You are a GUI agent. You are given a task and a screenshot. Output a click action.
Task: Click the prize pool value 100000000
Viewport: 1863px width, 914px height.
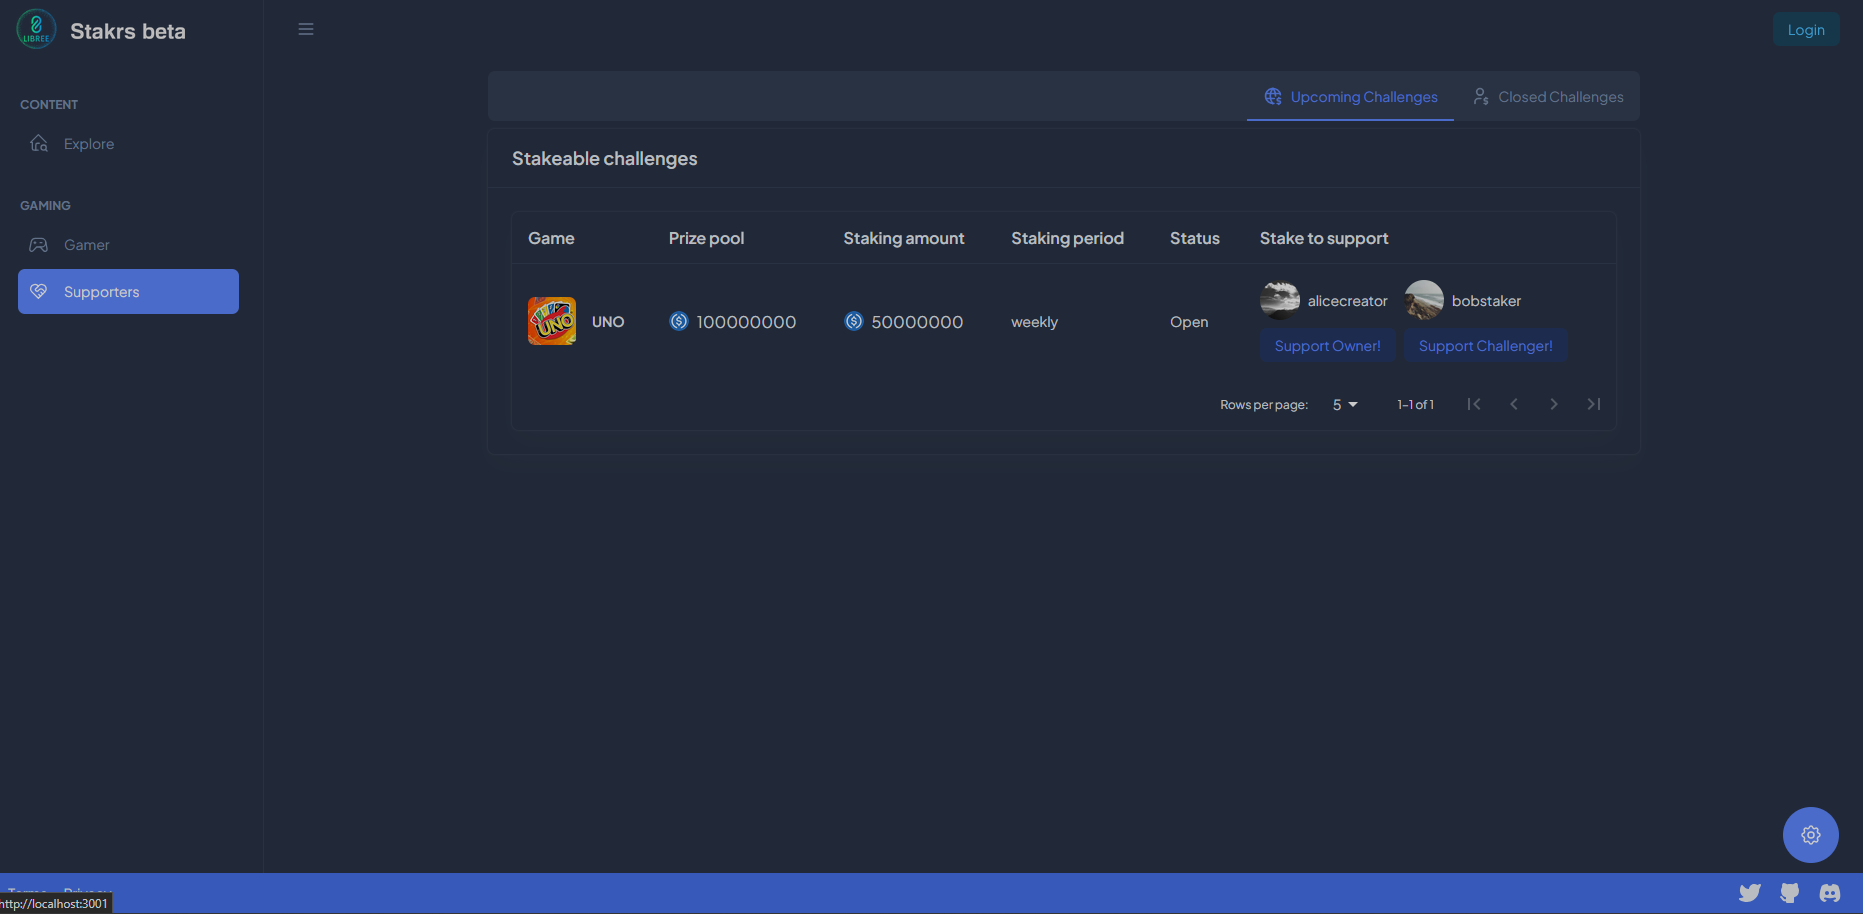tap(746, 322)
